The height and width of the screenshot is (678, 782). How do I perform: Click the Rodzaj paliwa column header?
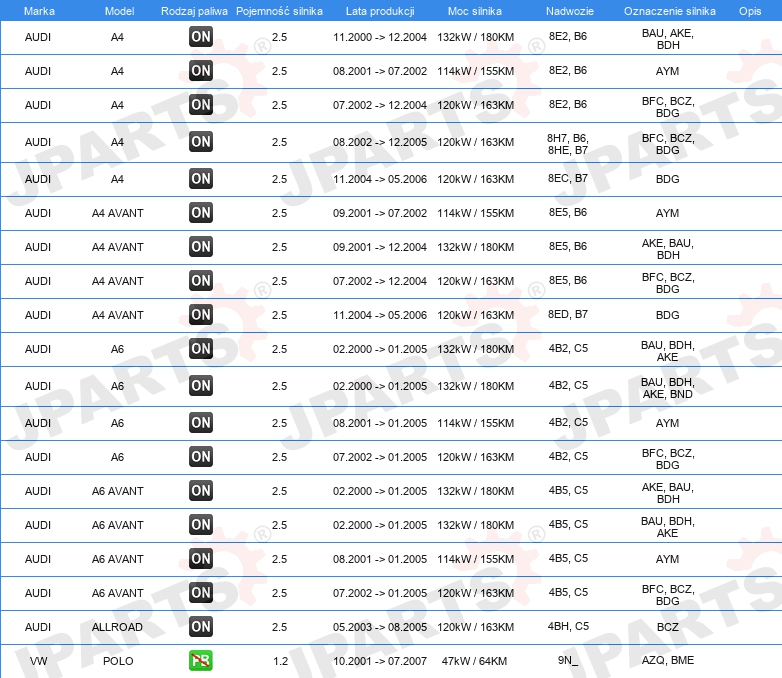point(194,11)
